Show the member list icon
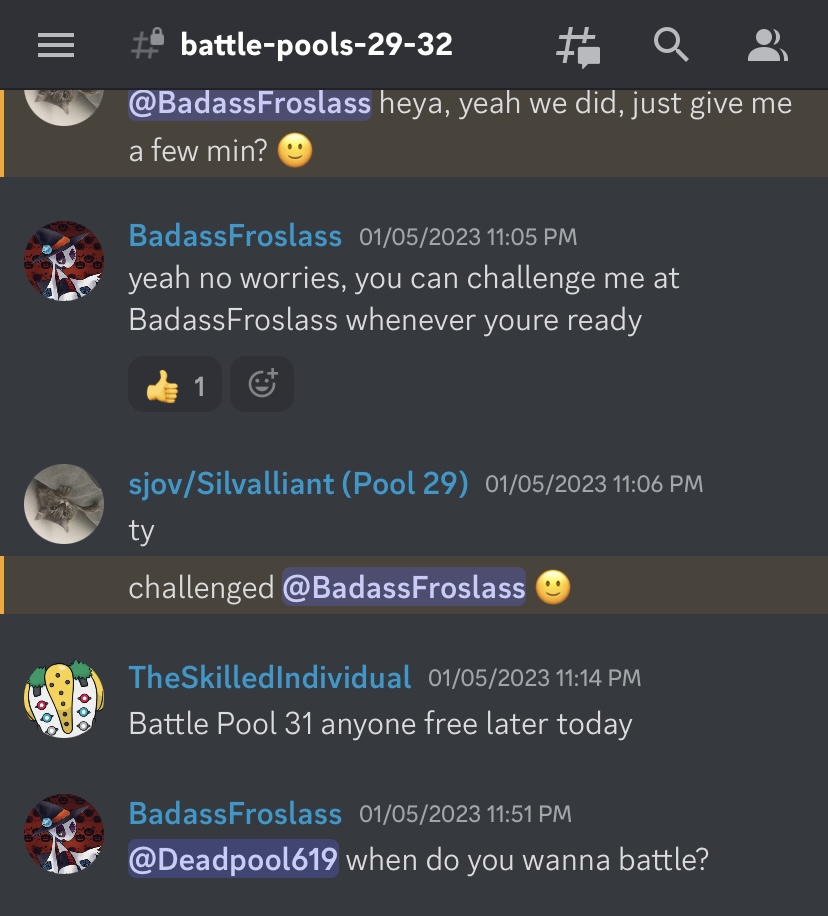 pyautogui.click(x=767, y=45)
